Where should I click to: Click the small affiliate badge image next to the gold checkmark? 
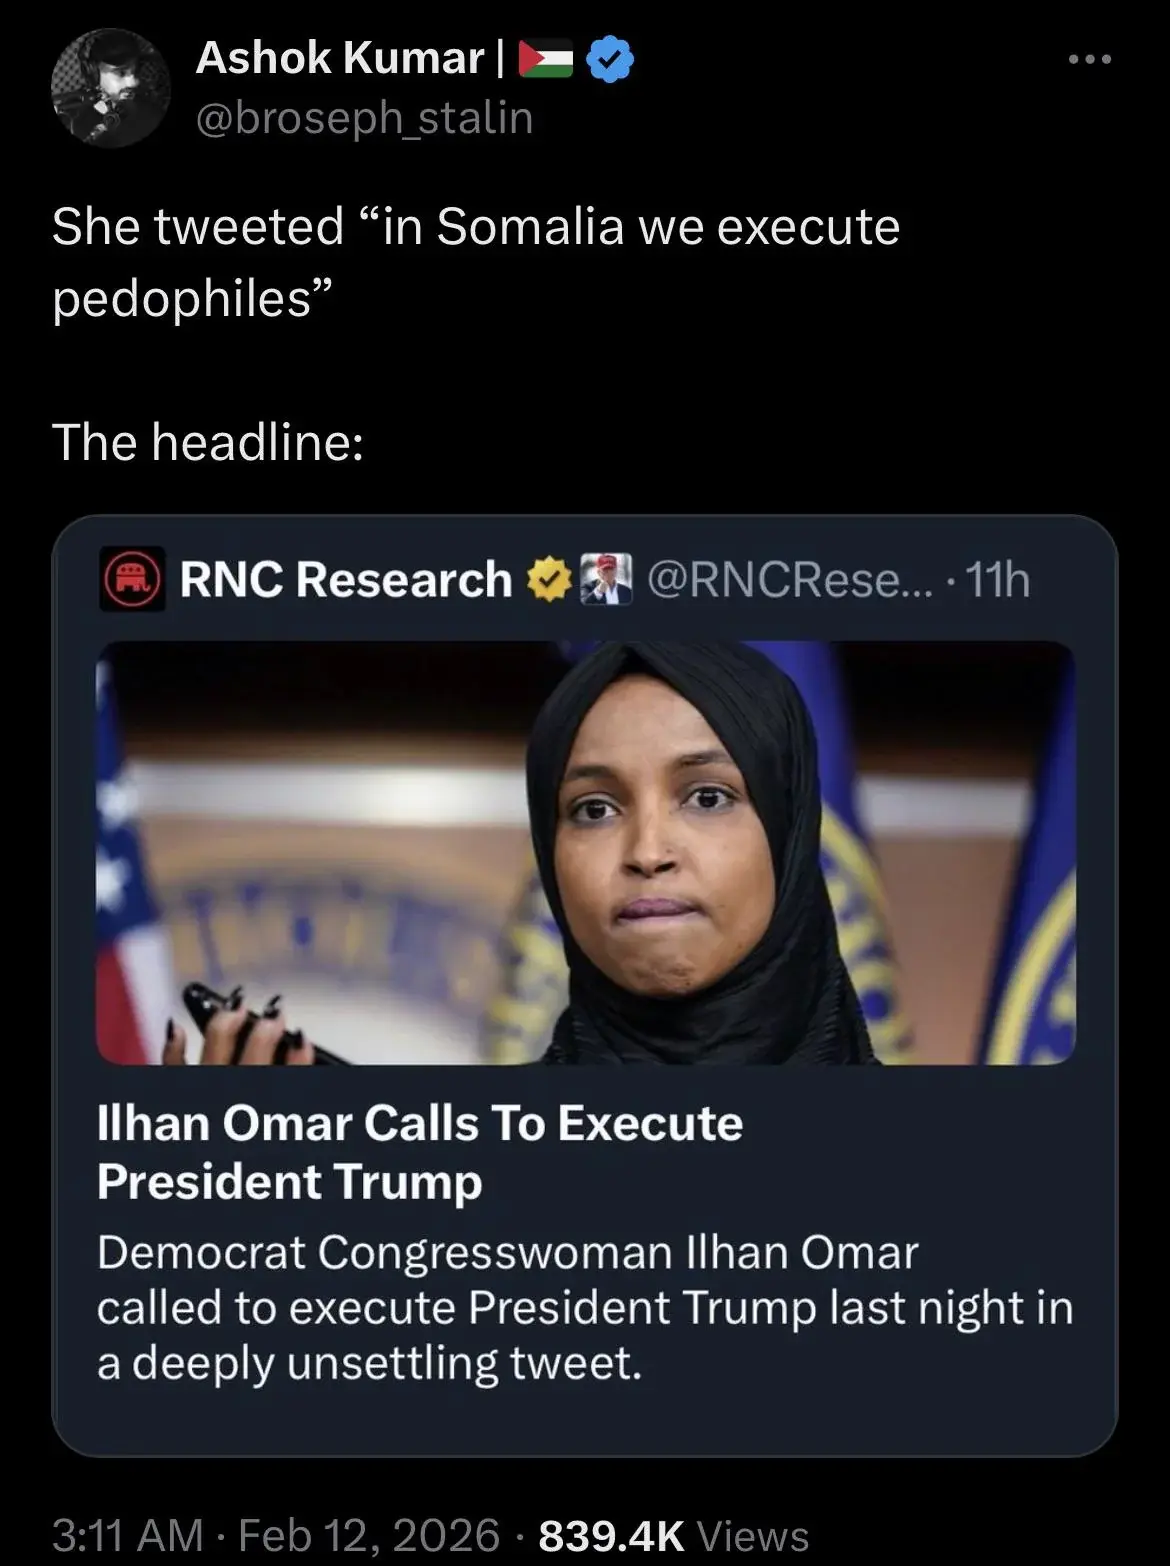(606, 579)
